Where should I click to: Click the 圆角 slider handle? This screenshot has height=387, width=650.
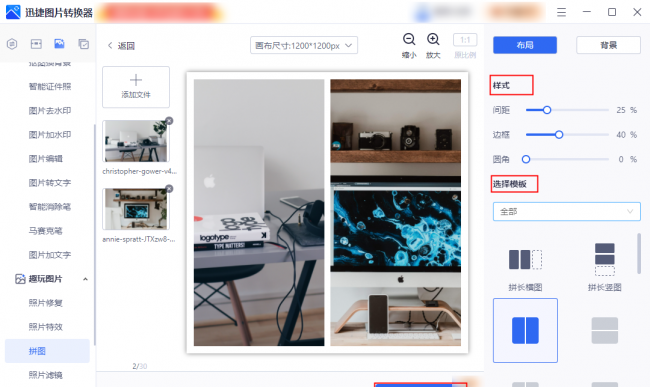(526, 159)
